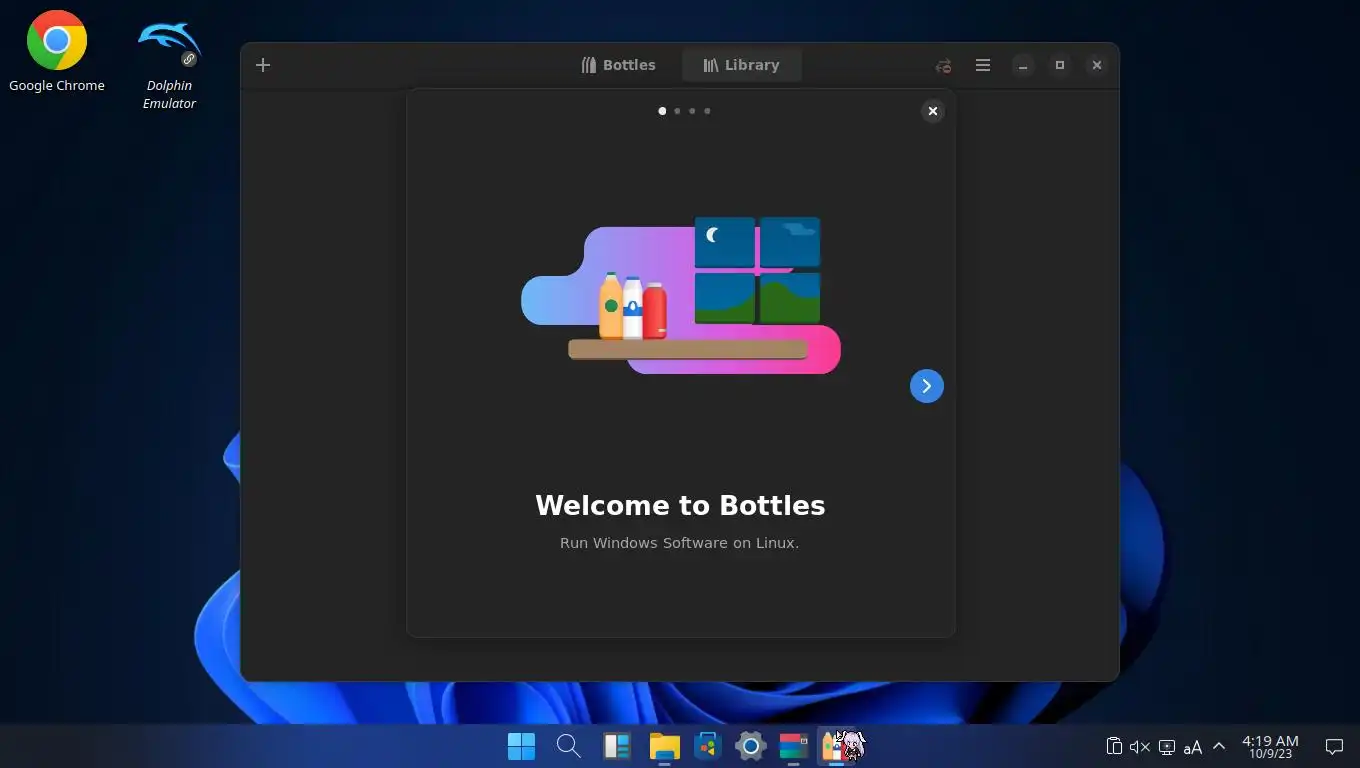The height and width of the screenshot is (768, 1360).
Task: Minimize the Bottles window
Action: [1022, 65]
